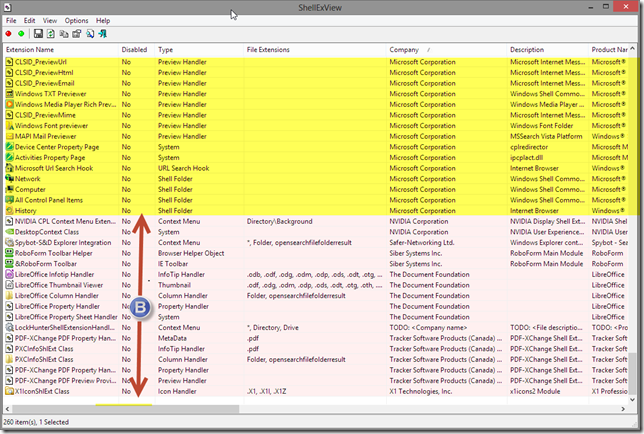The width and height of the screenshot is (644, 434).
Task: Click the Windows Font previewer row icon
Action: [x=9, y=126]
